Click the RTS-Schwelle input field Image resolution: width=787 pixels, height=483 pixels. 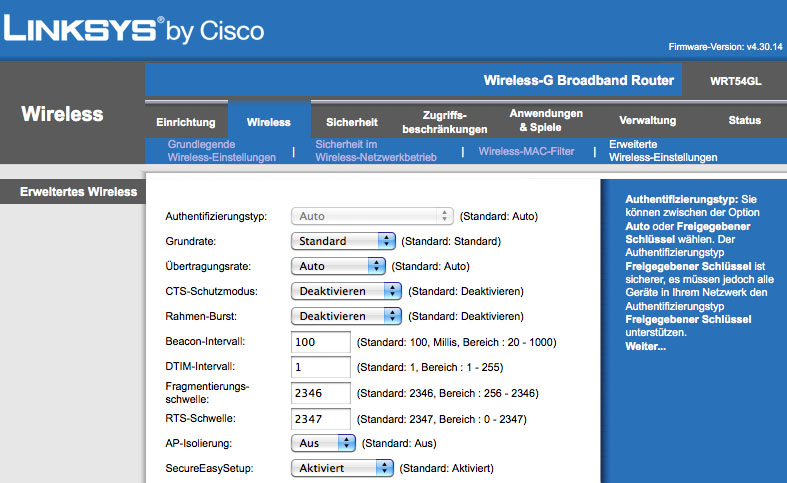point(321,419)
